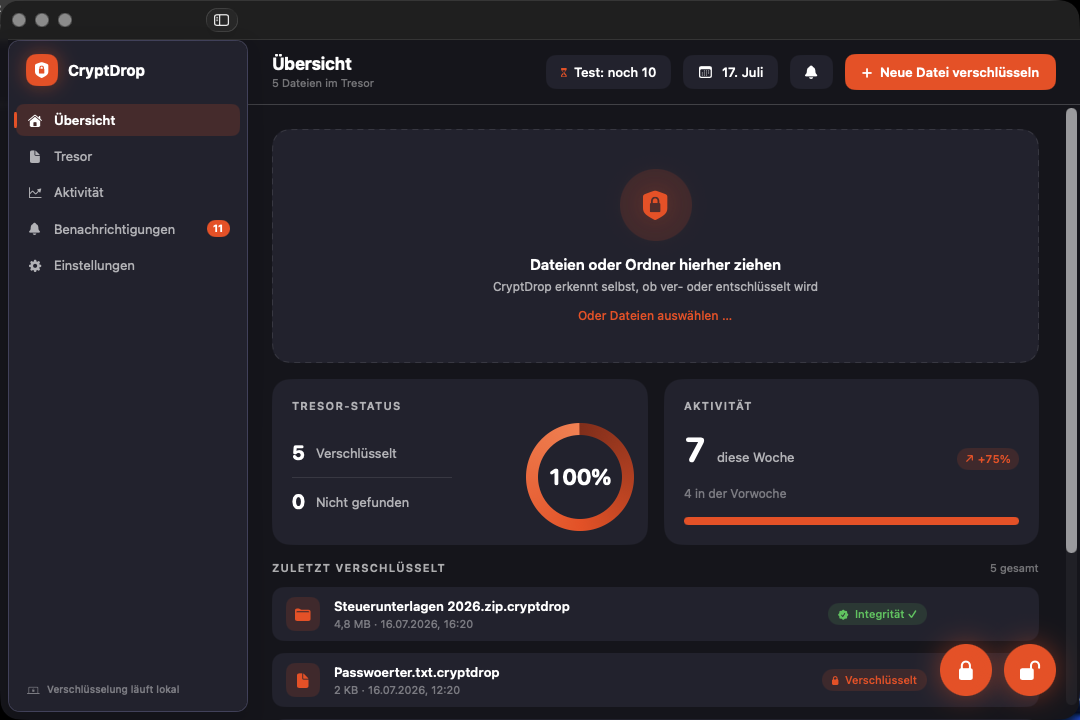This screenshot has height=720, width=1080.
Task: Click the chart icon beside Aktivität
Action: click(35, 192)
